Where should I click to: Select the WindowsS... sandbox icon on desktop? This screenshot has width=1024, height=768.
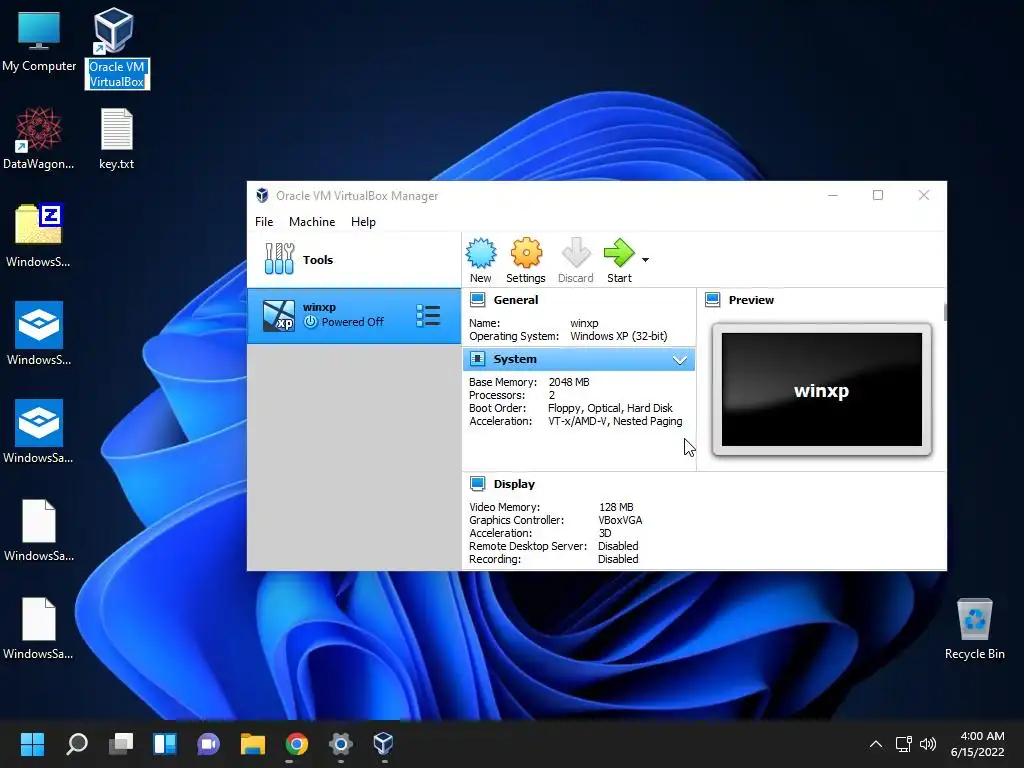[39, 334]
